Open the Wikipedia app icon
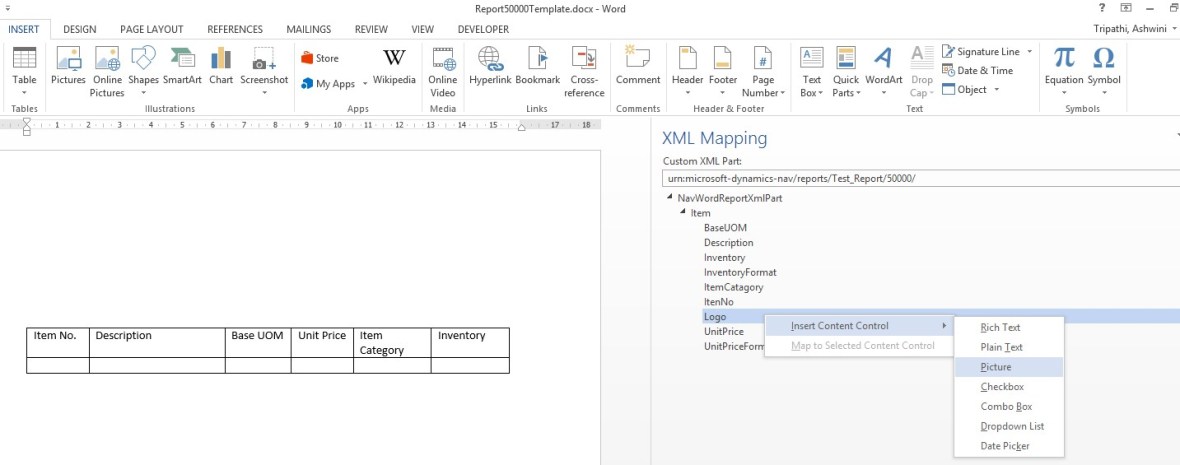1180x465 pixels. click(x=394, y=66)
